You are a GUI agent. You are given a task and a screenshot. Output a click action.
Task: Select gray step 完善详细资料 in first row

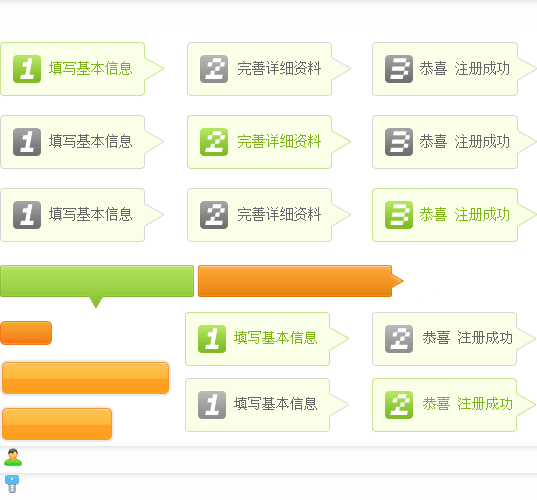pyautogui.click(x=269, y=69)
